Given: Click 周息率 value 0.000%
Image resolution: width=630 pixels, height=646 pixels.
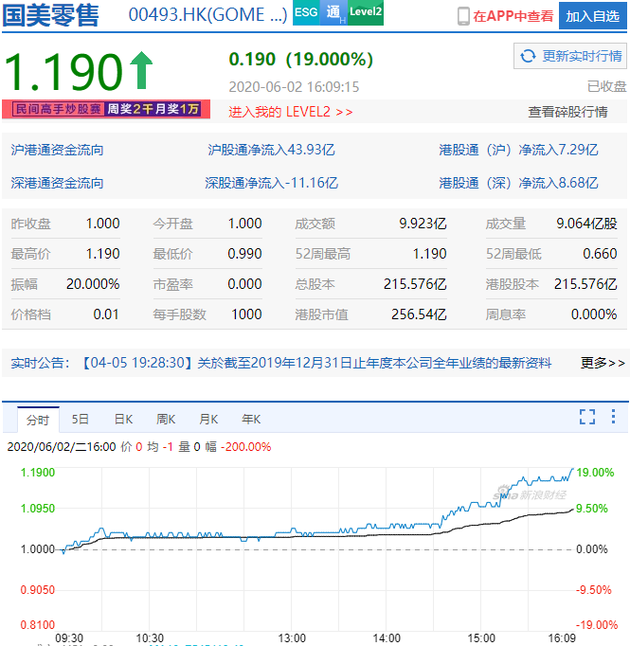Looking at the screenshot, I should pos(594,314).
